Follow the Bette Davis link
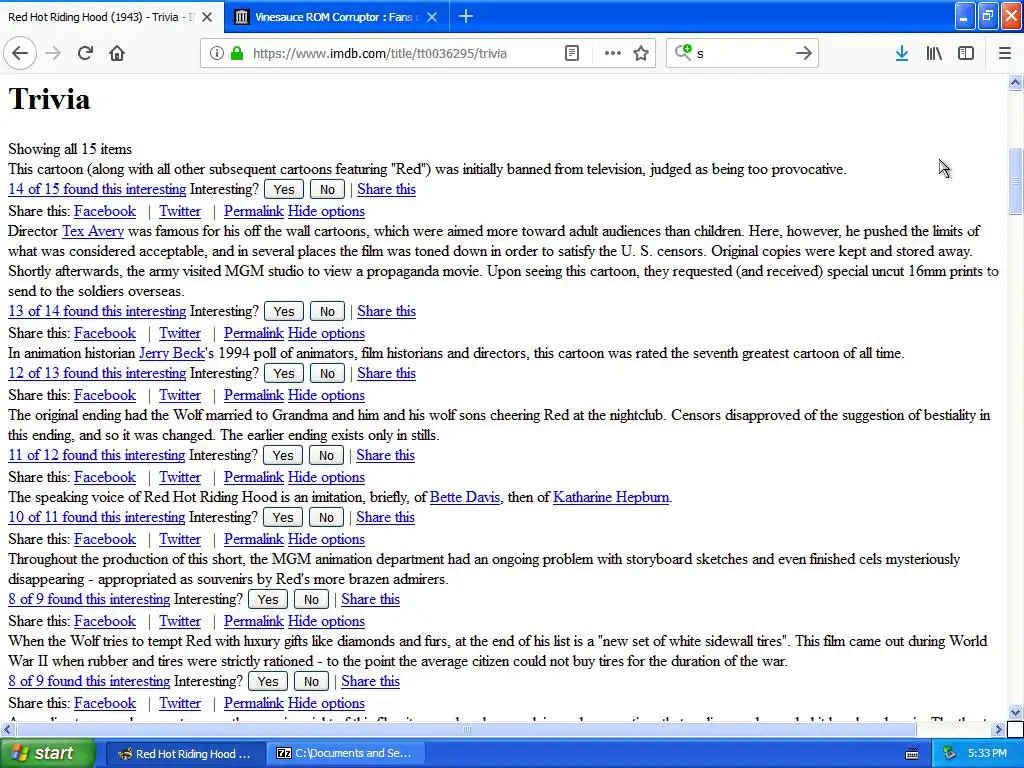The height and width of the screenshot is (768, 1024). 465,497
